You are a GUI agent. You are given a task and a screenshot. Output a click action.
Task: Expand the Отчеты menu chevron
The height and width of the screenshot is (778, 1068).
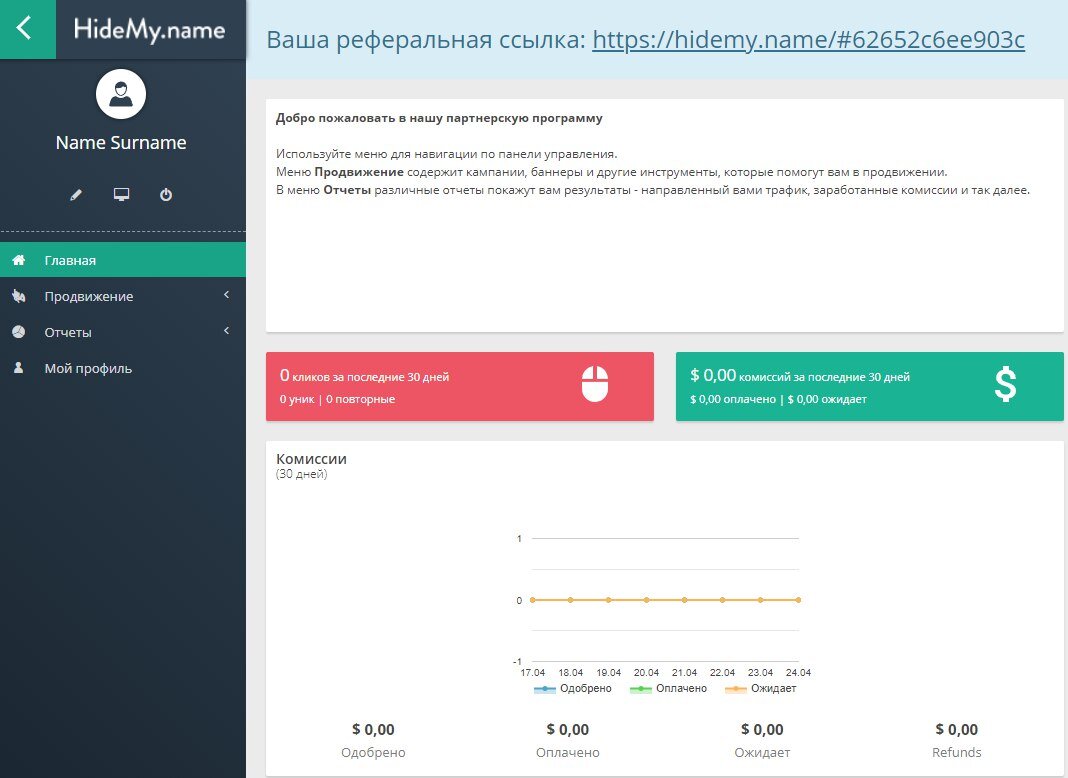[x=226, y=332]
